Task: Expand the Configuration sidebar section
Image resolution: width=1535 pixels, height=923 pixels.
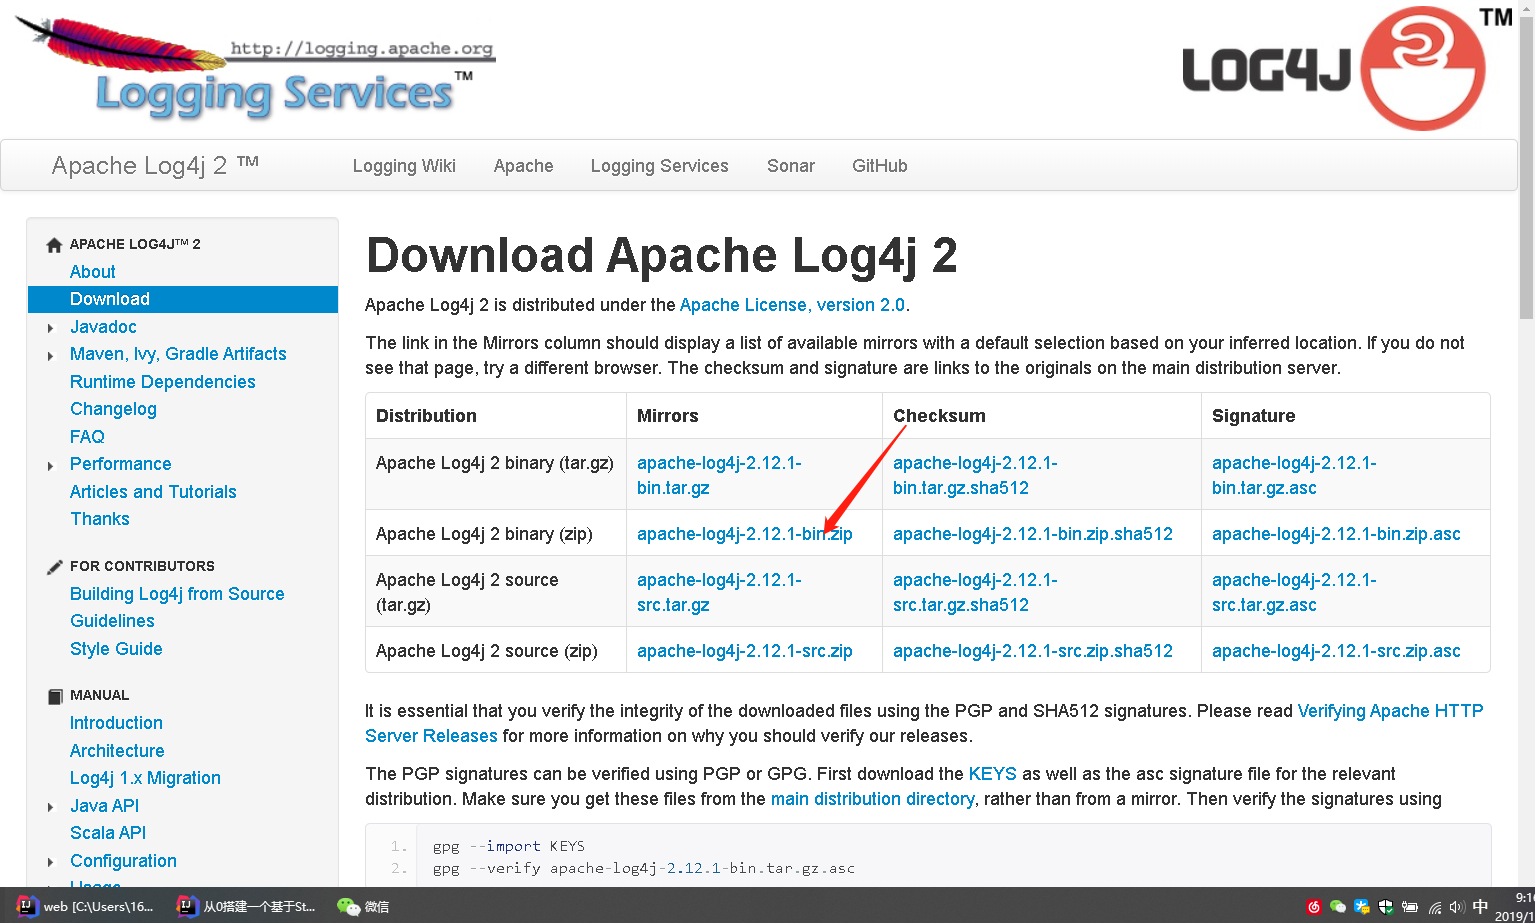Action: [x=51, y=862]
